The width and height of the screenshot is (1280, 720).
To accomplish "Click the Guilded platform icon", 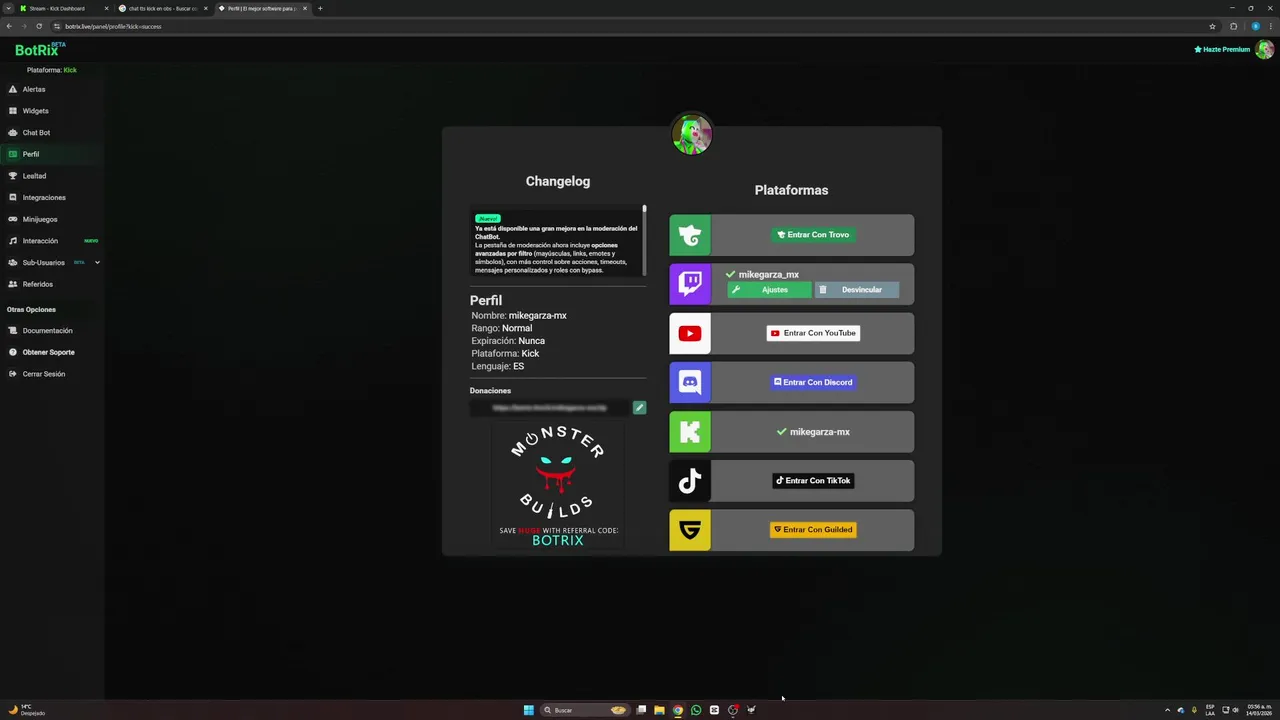I will pos(690,530).
